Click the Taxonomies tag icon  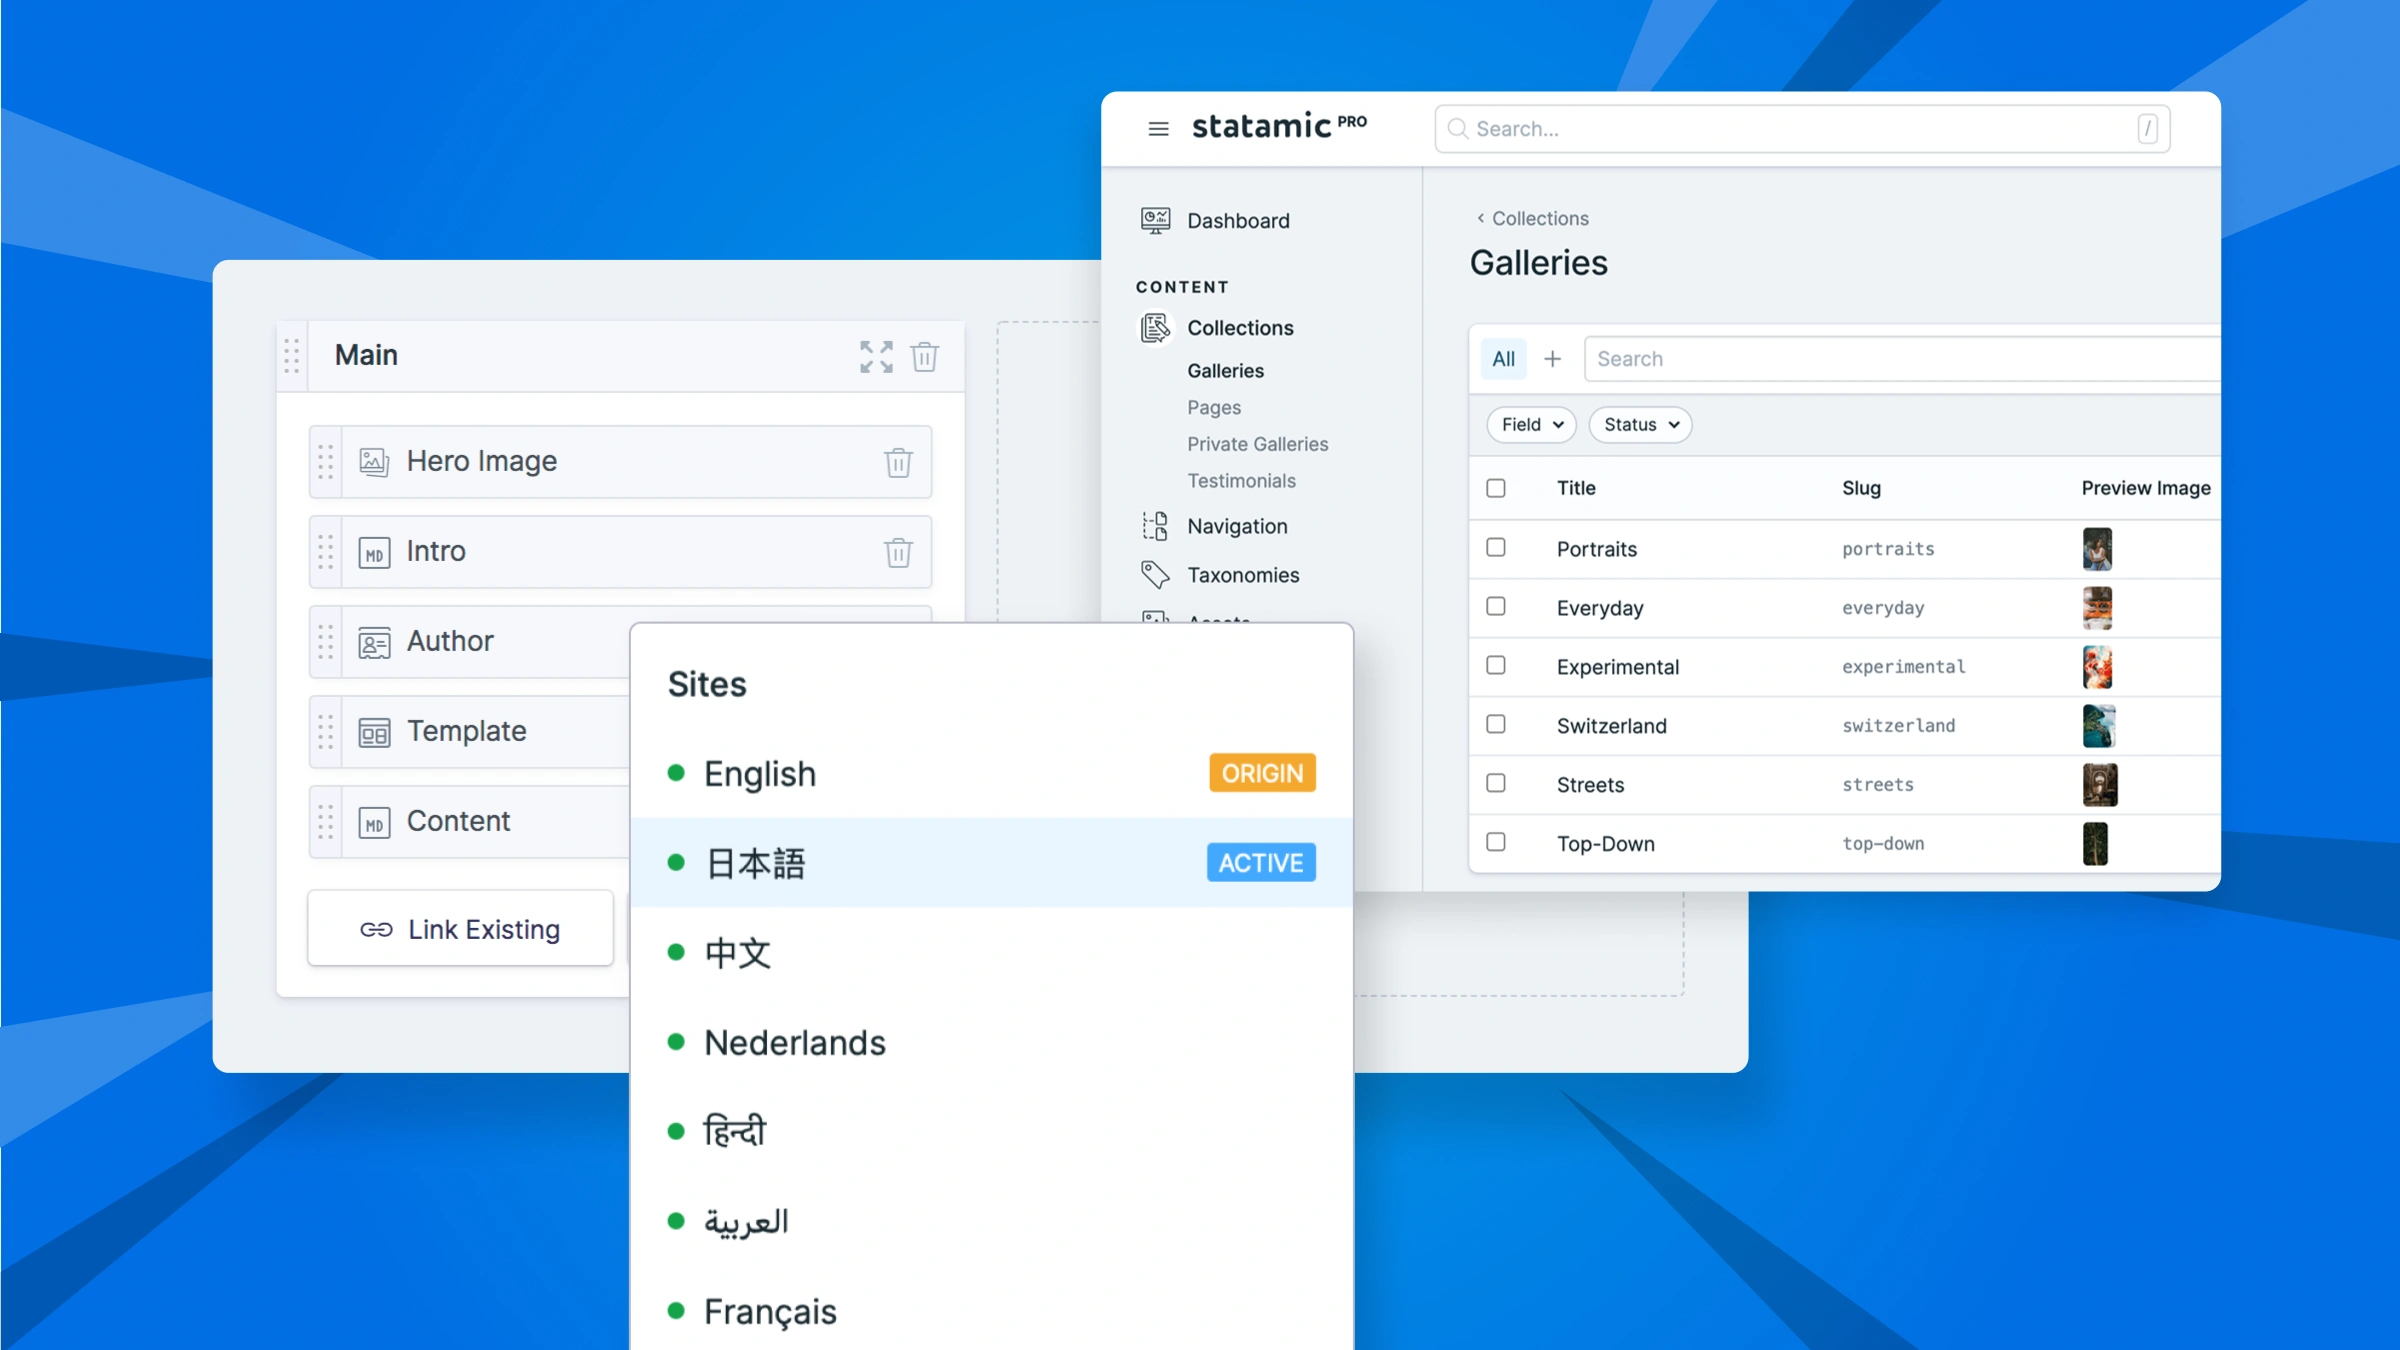(x=1155, y=575)
